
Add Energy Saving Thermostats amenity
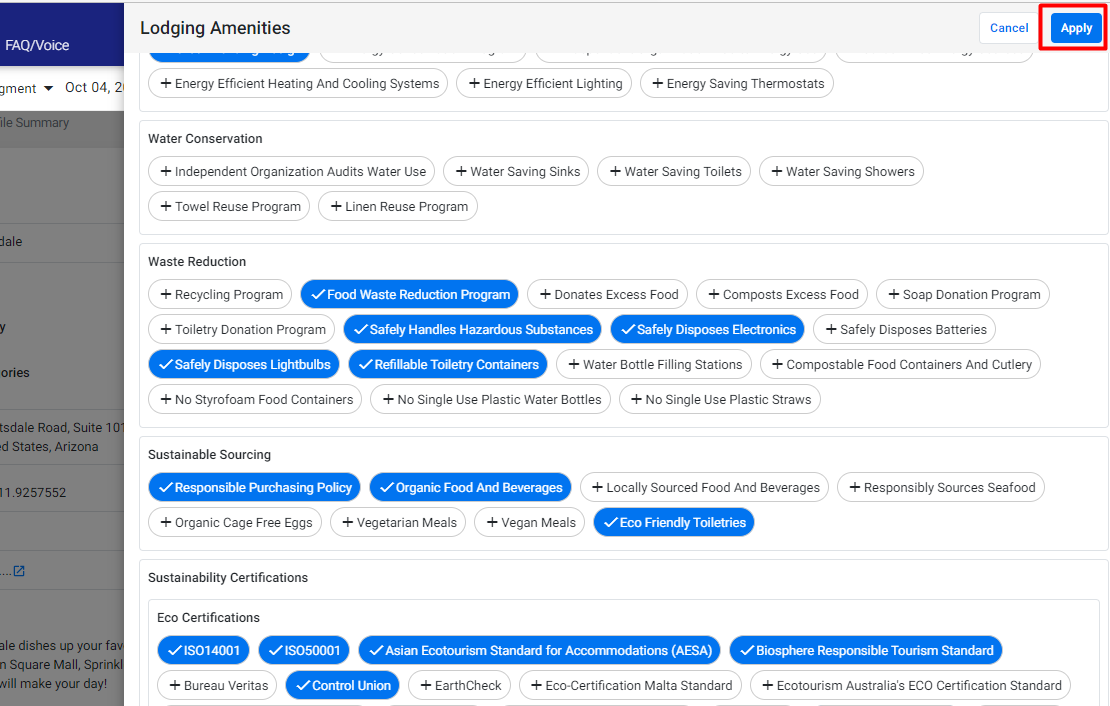(x=737, y=84)
